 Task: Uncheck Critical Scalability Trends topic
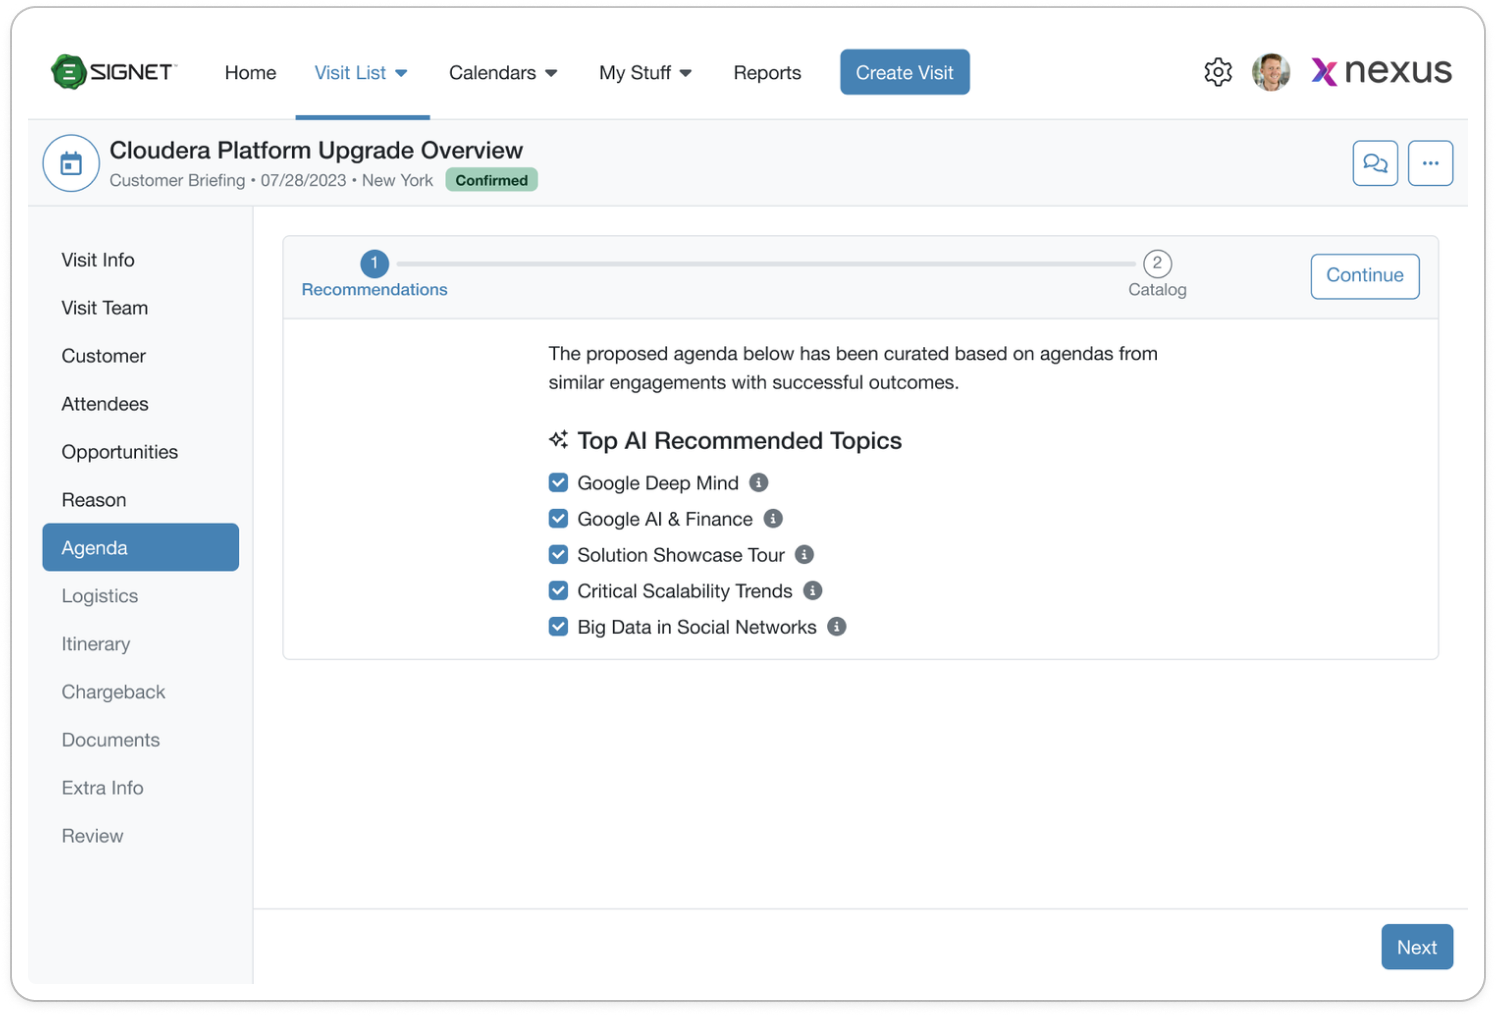(558, 590)
